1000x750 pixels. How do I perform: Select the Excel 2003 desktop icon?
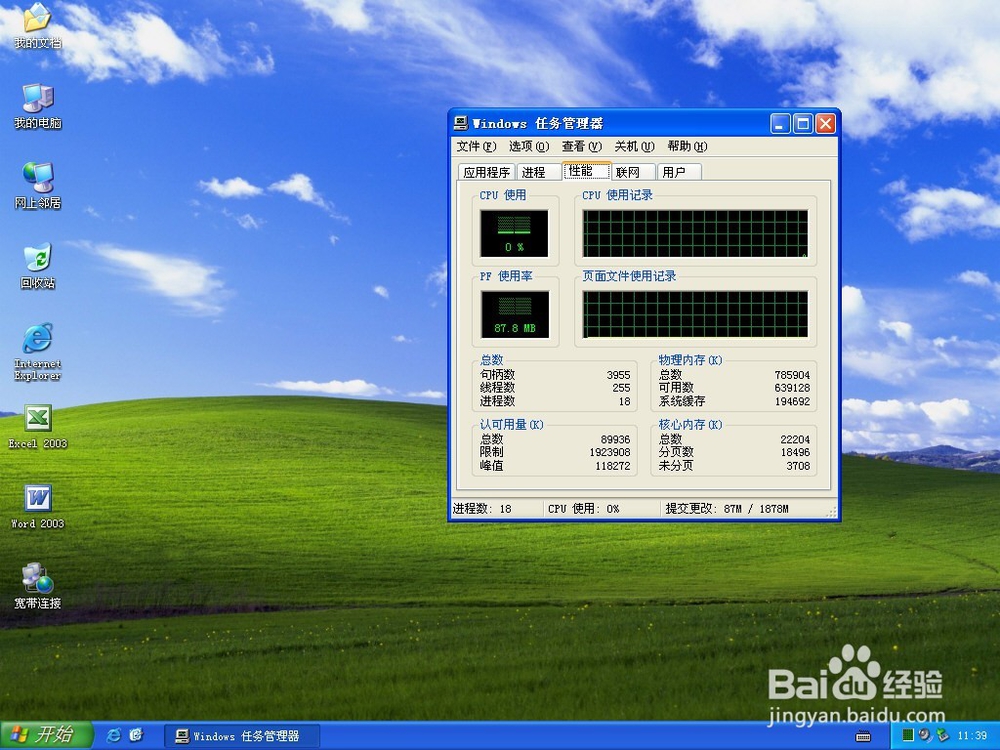pos(38,427)
